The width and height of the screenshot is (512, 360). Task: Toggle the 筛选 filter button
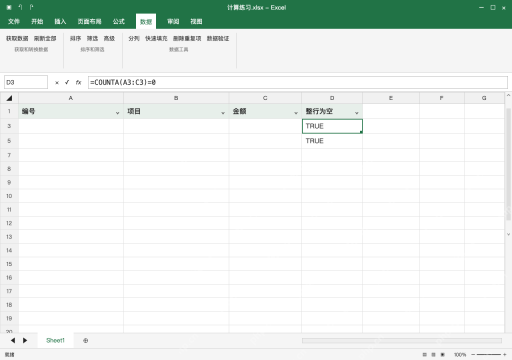point(92,38)
